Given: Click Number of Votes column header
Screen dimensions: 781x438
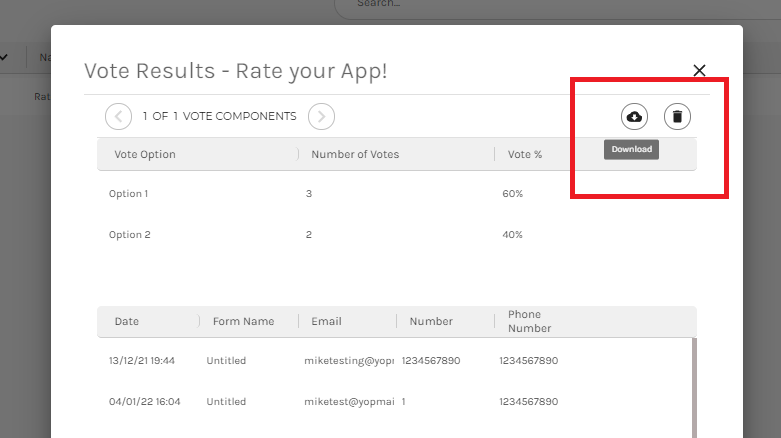Looking at the screenshot, I should click(x=355, y=155).
